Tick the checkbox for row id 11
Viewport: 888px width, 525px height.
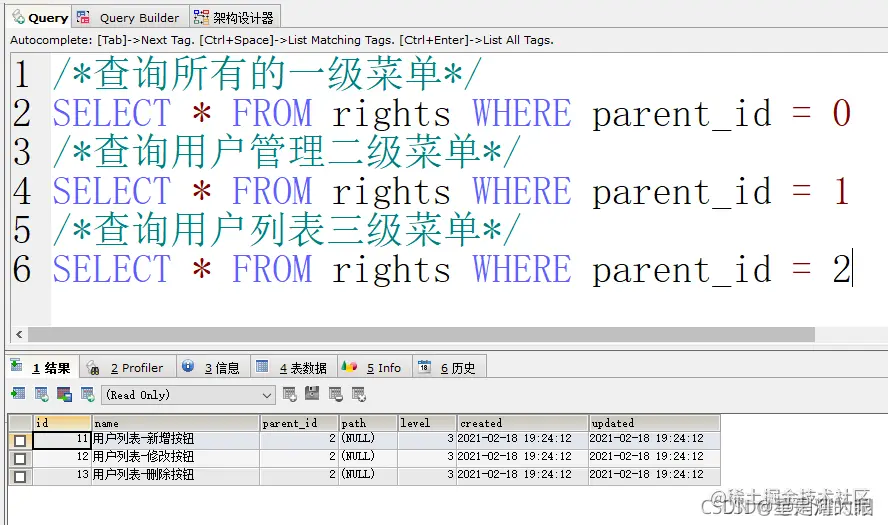pyautogui.click(x=20, y=441)
